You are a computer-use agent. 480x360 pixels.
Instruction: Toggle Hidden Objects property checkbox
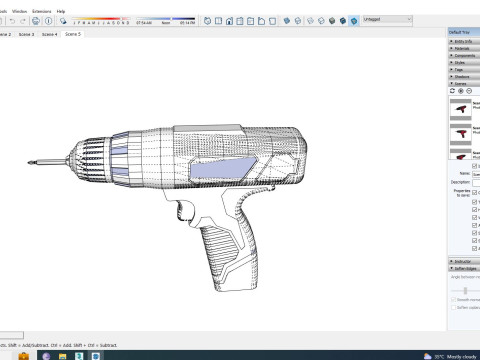pos(475,209)
